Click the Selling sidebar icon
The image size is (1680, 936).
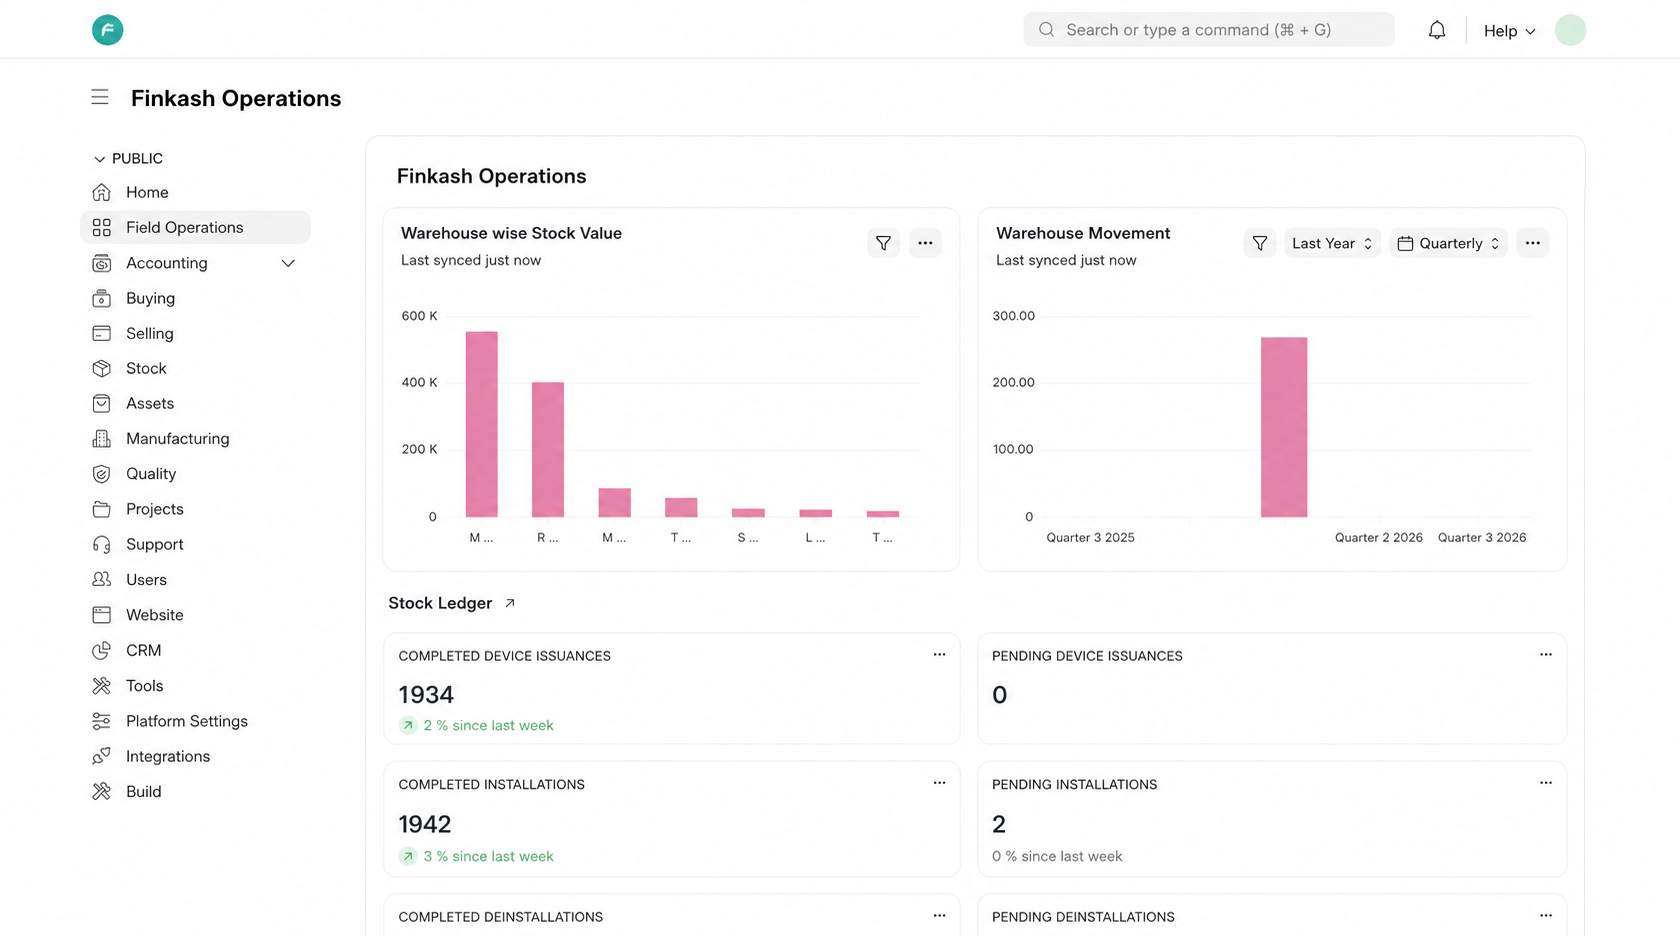point(101,333)
